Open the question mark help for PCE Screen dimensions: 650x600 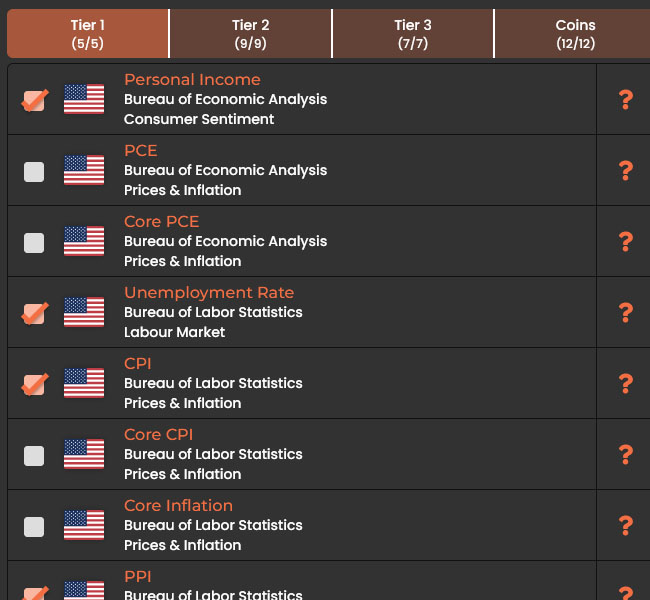point(626,170)
